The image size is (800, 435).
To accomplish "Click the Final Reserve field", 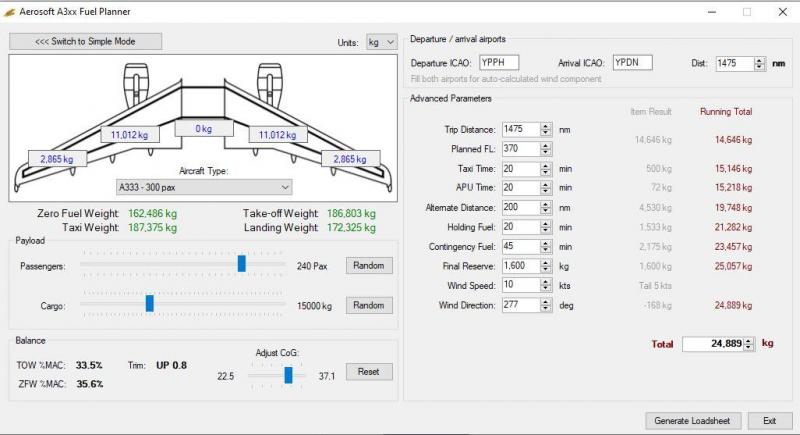I will [521, 266].
